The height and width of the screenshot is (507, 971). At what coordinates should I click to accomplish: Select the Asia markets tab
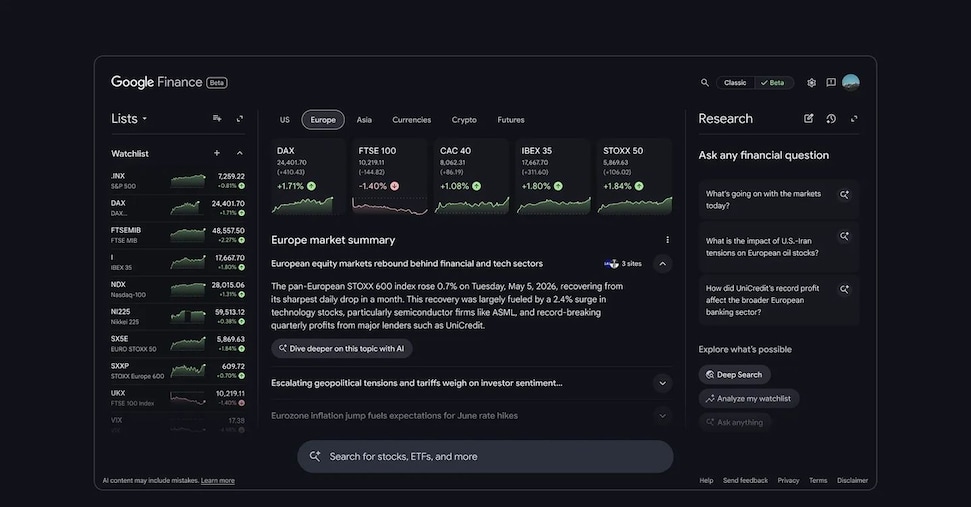tap(364, 119)
